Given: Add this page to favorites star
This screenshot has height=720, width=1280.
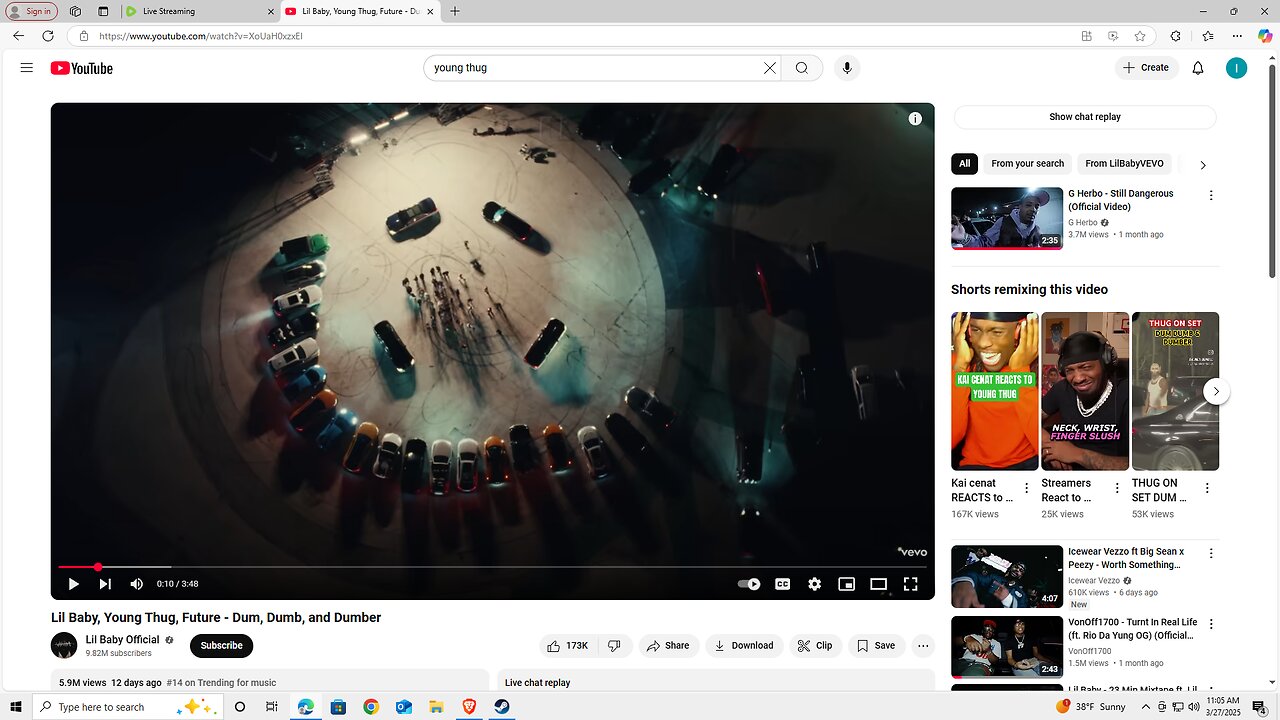Looking at the screenshot, I should click(1140, 36).
